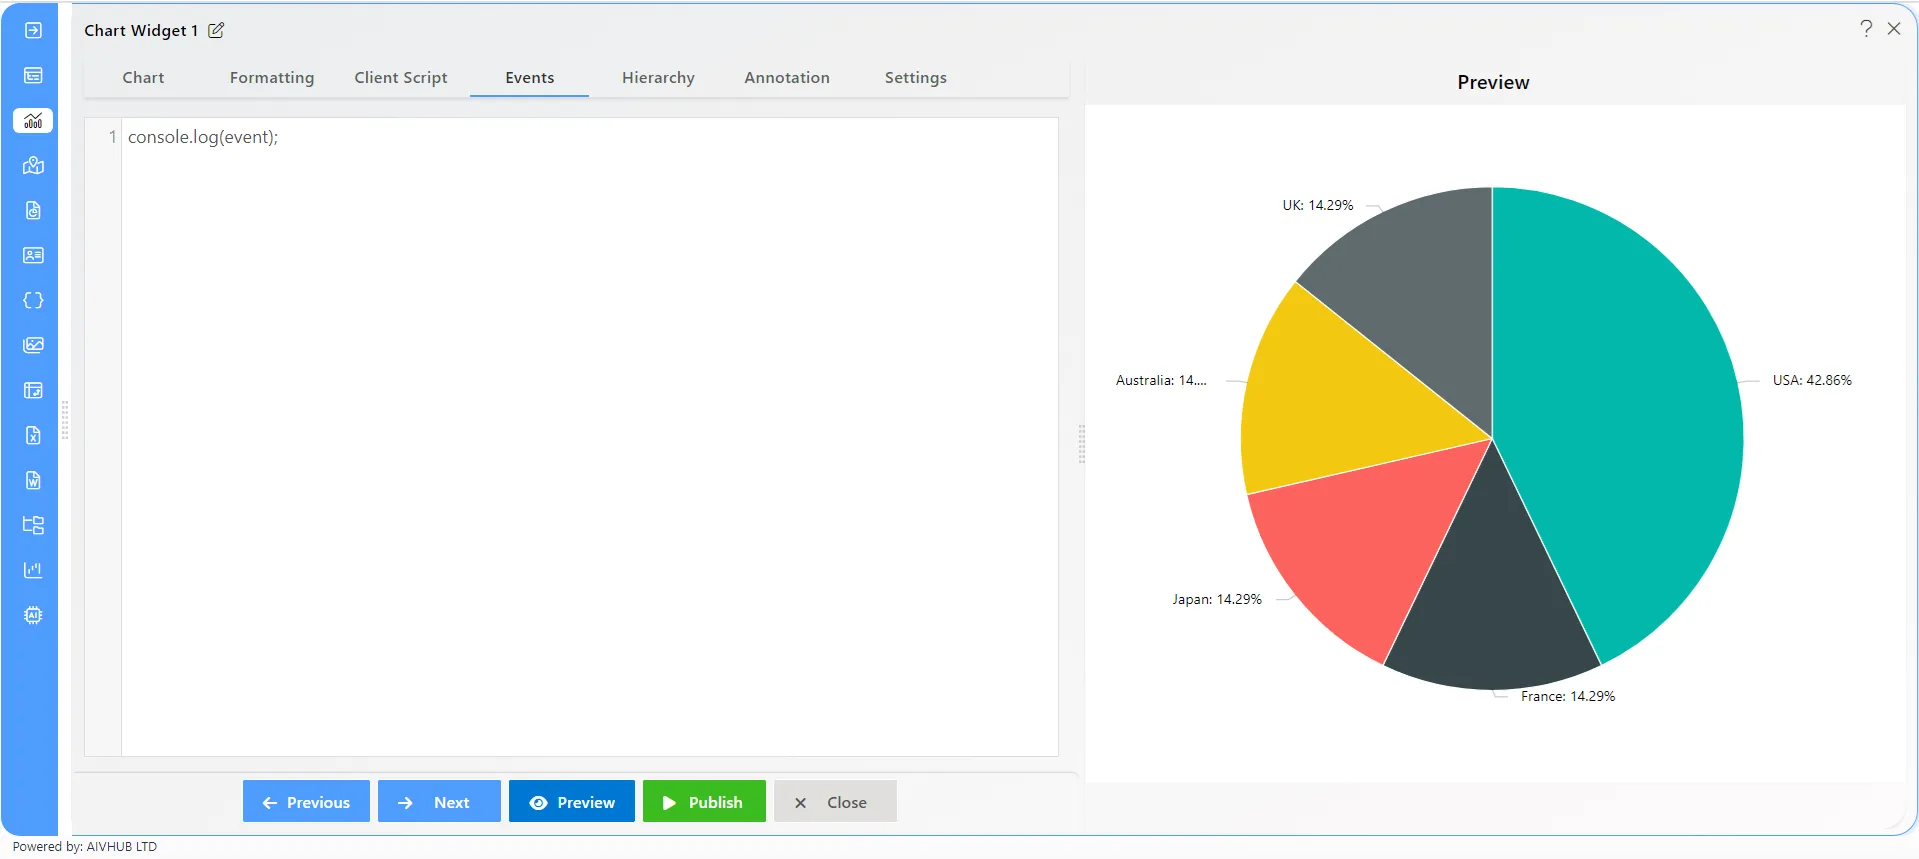Click the help question mark icon
The width and height of the screenshot is (1919, 859).
tap(1866, 29)
